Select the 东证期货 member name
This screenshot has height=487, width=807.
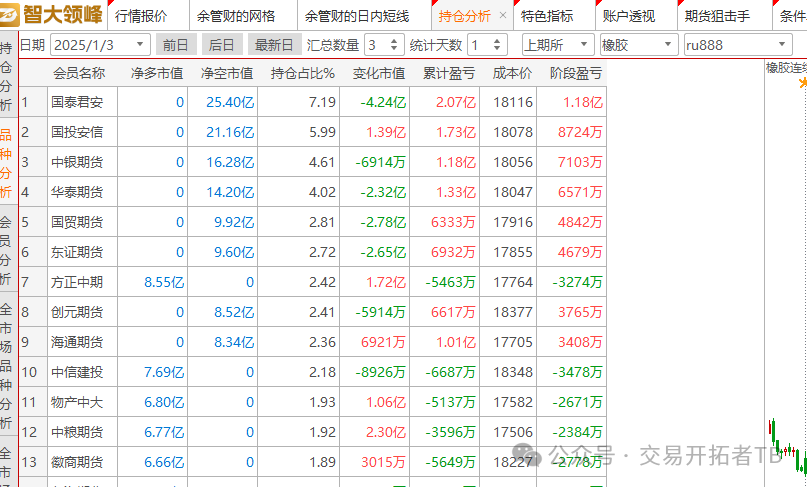click(77, 252)
